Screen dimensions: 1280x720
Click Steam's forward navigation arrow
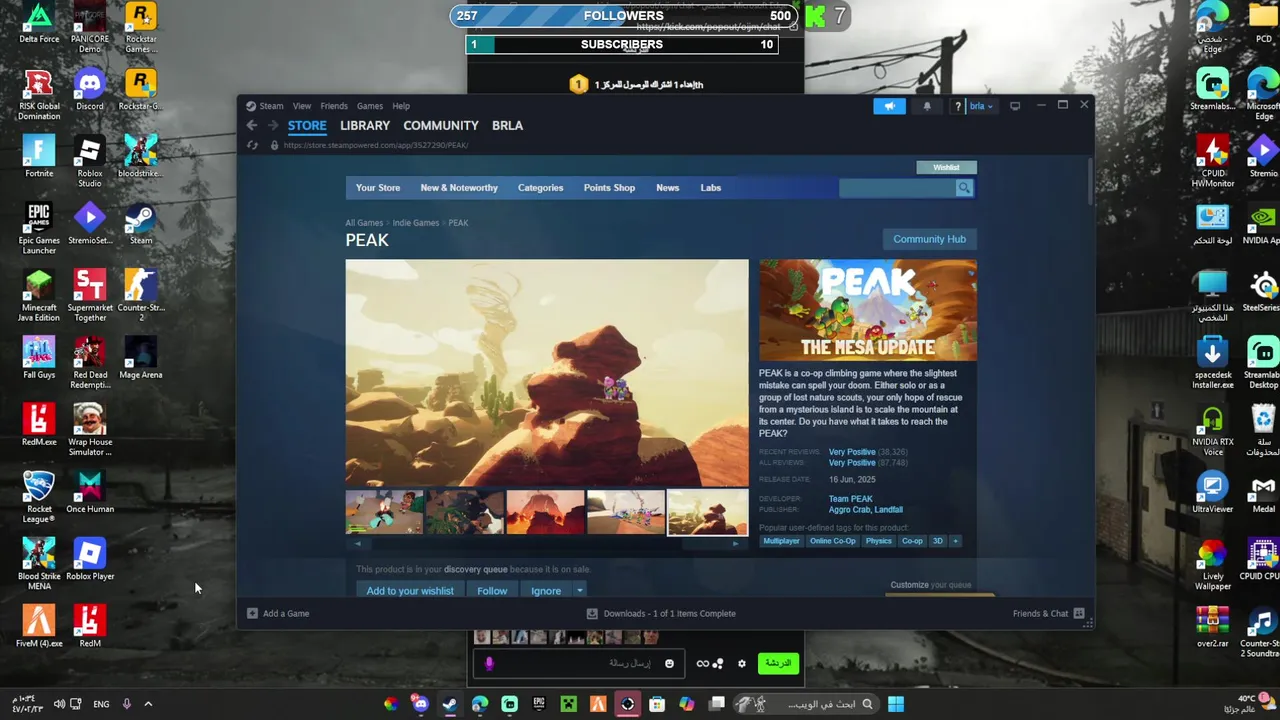pyautogui.click(x=272, y=126)
